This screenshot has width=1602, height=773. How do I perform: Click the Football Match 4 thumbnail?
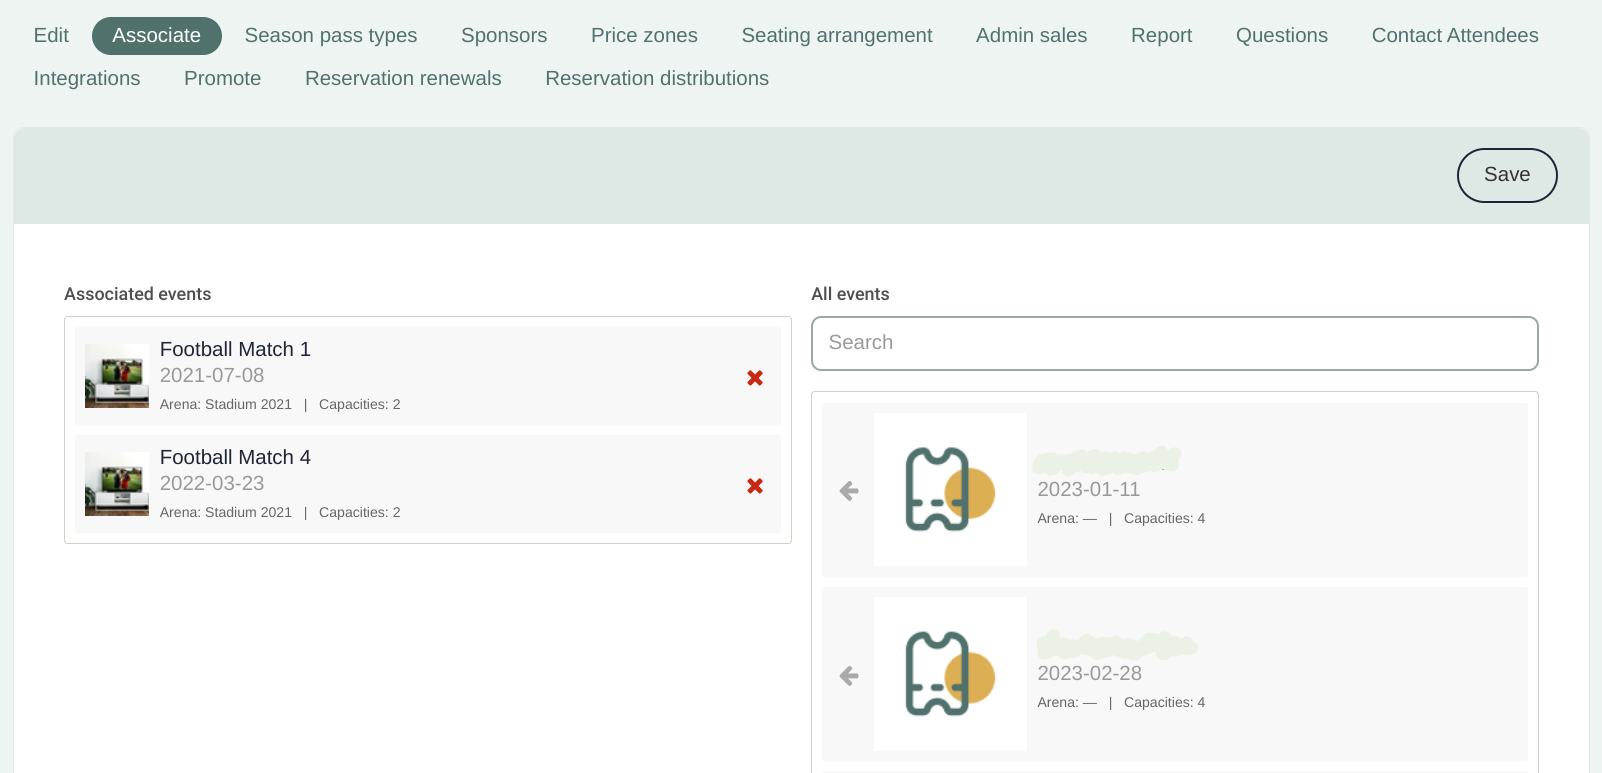[x=117, y=484]
